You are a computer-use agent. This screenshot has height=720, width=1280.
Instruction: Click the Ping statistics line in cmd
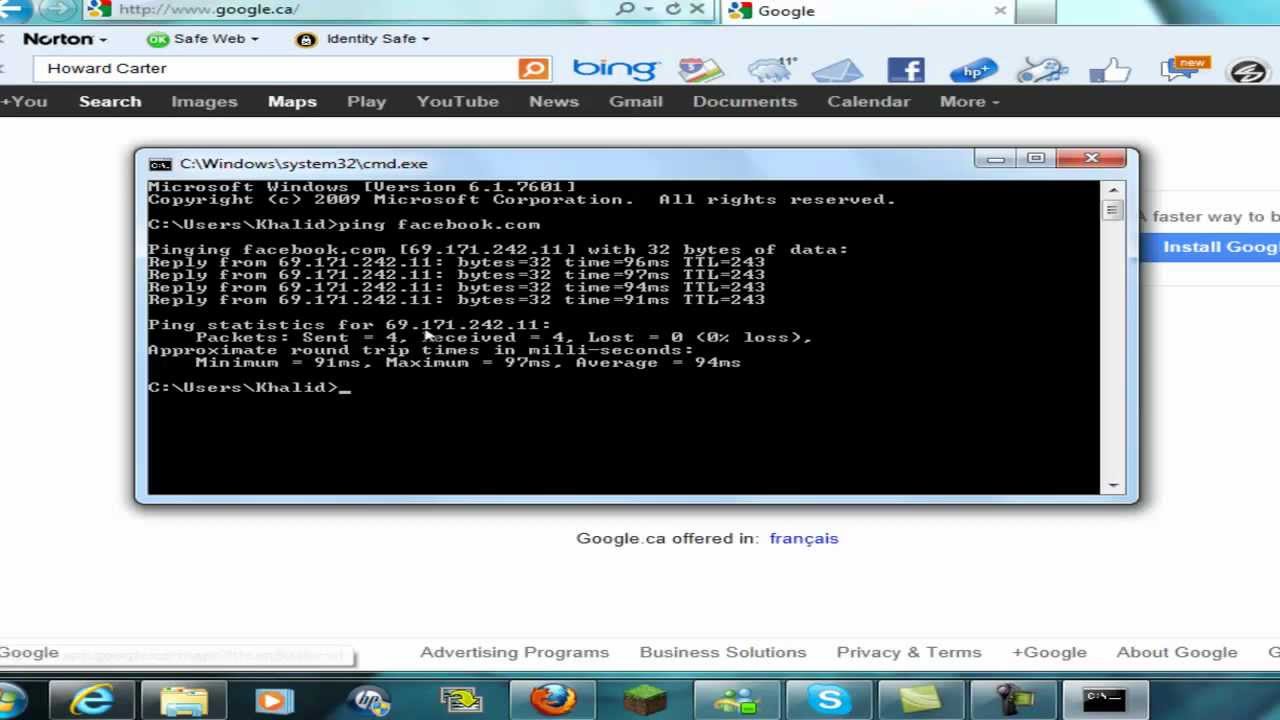point(349,324)
